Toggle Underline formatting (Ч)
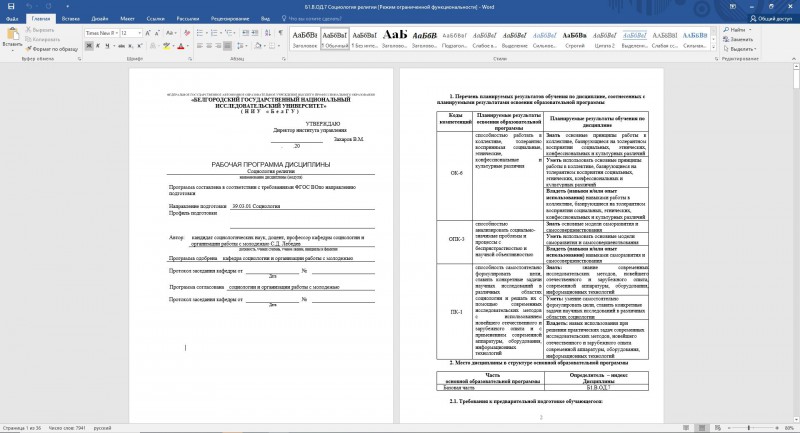This screenshot has height=433, width=800. click(107, 46)
